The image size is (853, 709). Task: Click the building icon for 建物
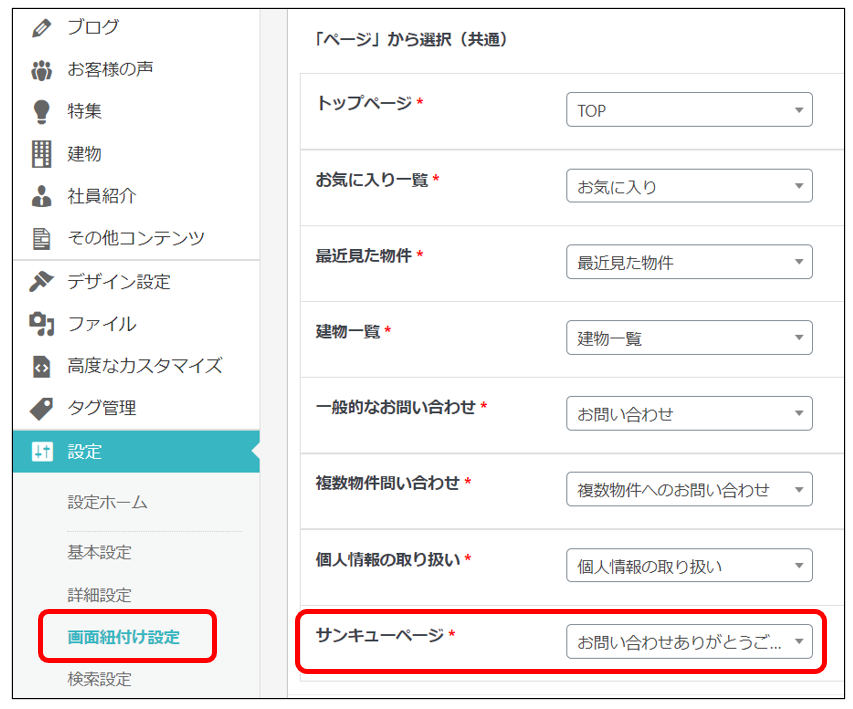coord(41,154)
